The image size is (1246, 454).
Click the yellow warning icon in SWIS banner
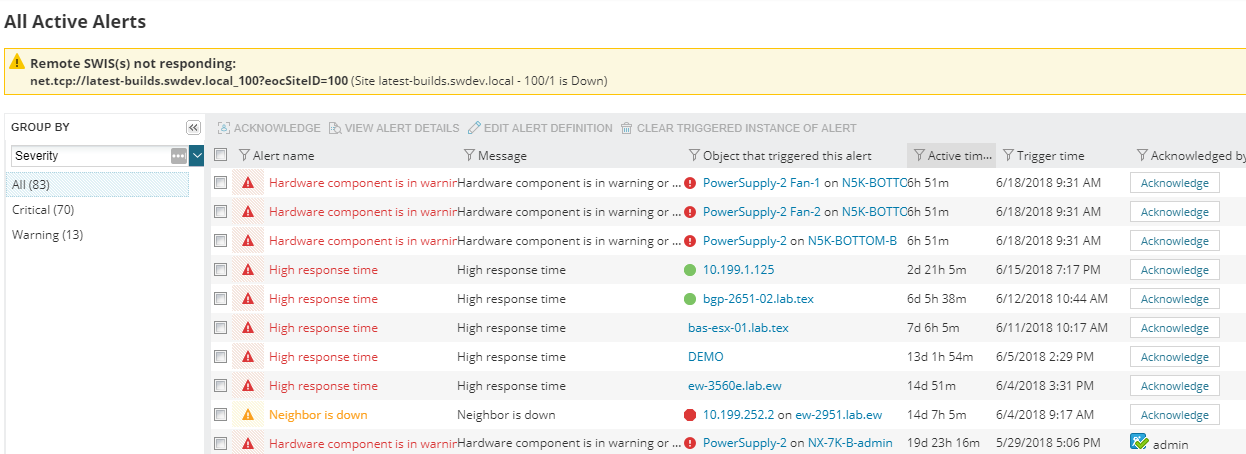pos(19,62)
